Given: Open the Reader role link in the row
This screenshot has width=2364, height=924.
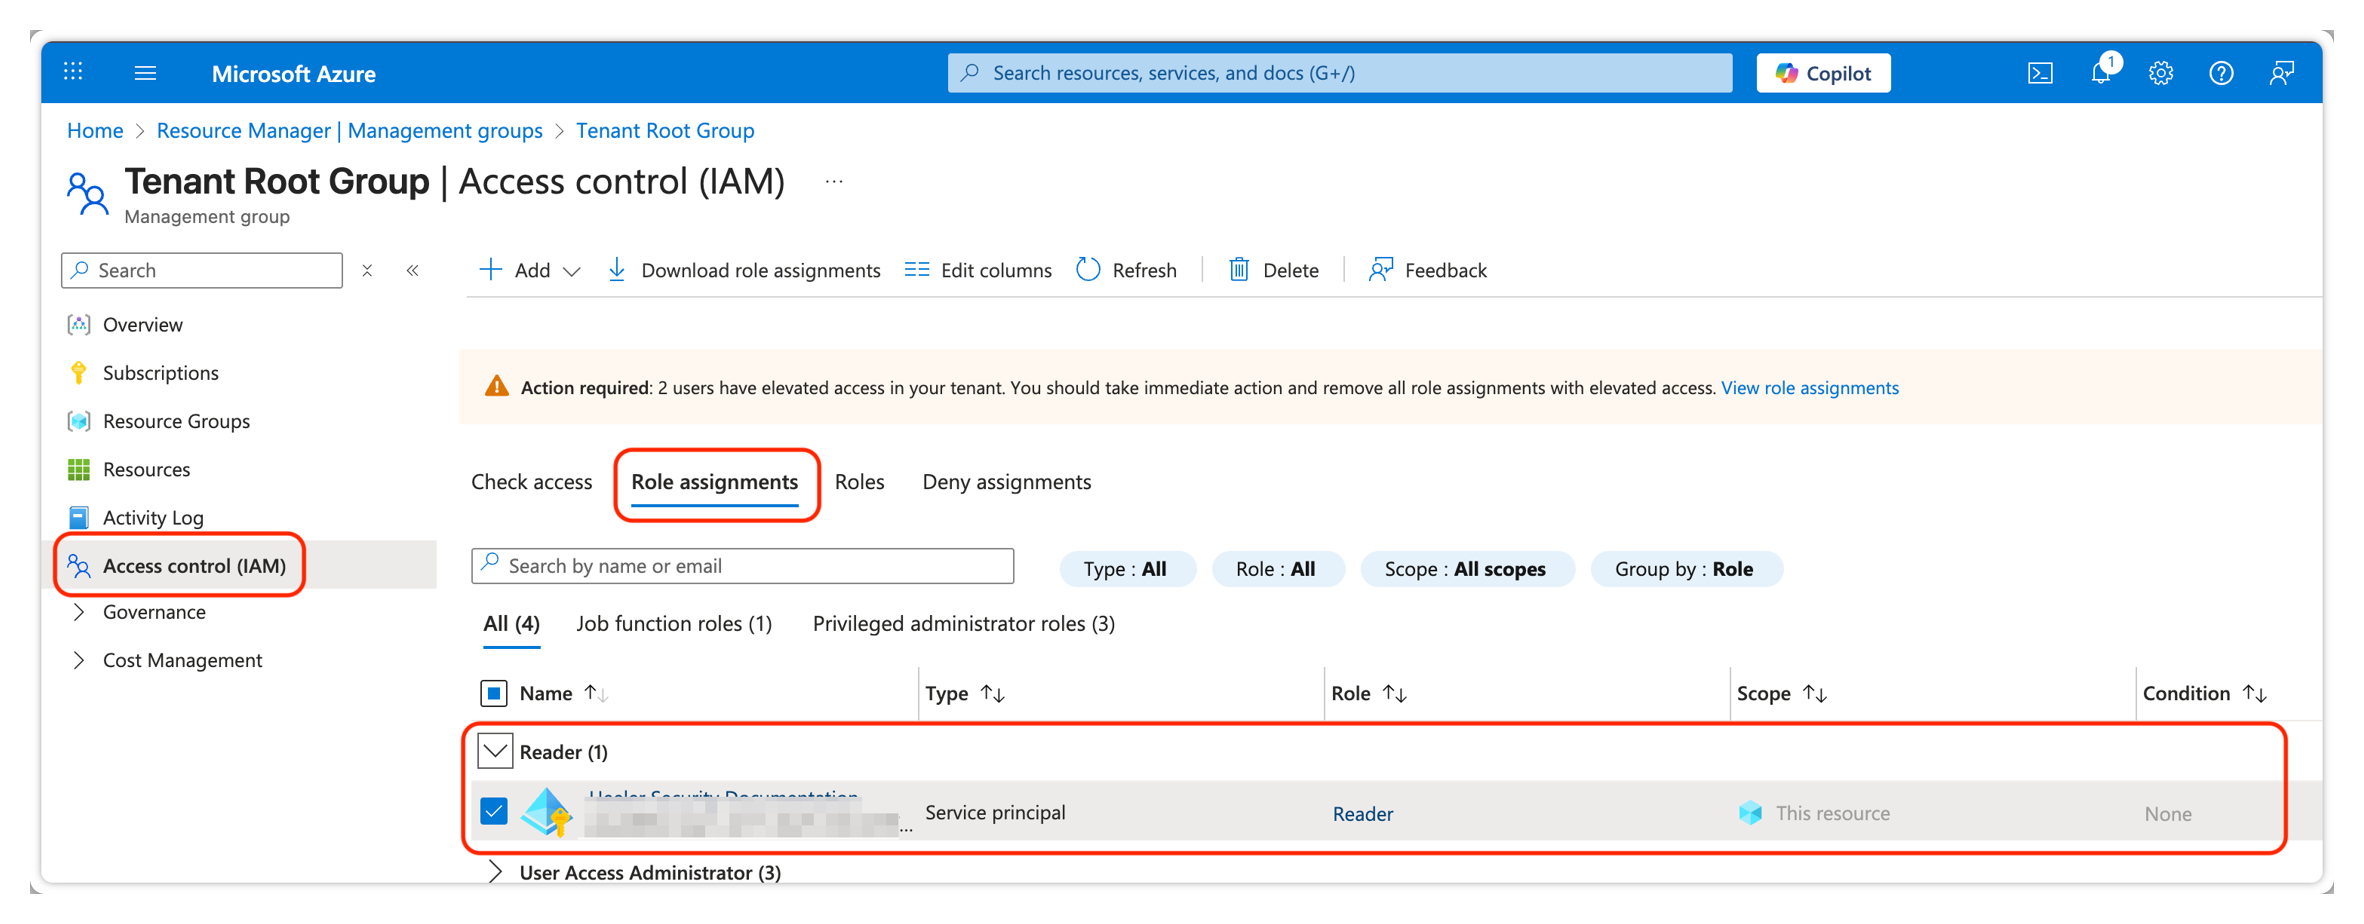Looking at the screenshot, I should pos(1363,814).
